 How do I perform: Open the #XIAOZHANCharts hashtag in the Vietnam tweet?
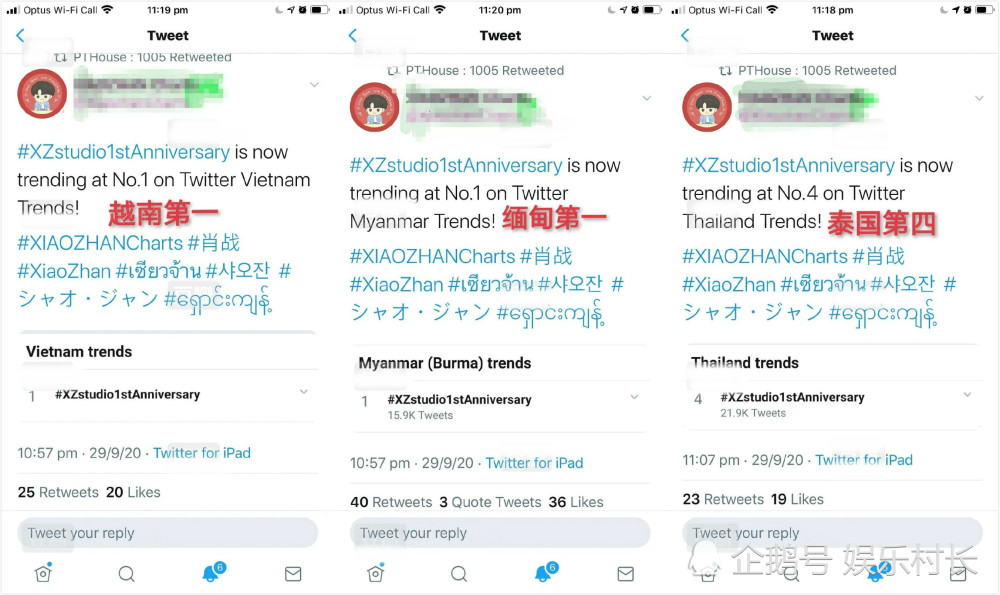(100, 243)
